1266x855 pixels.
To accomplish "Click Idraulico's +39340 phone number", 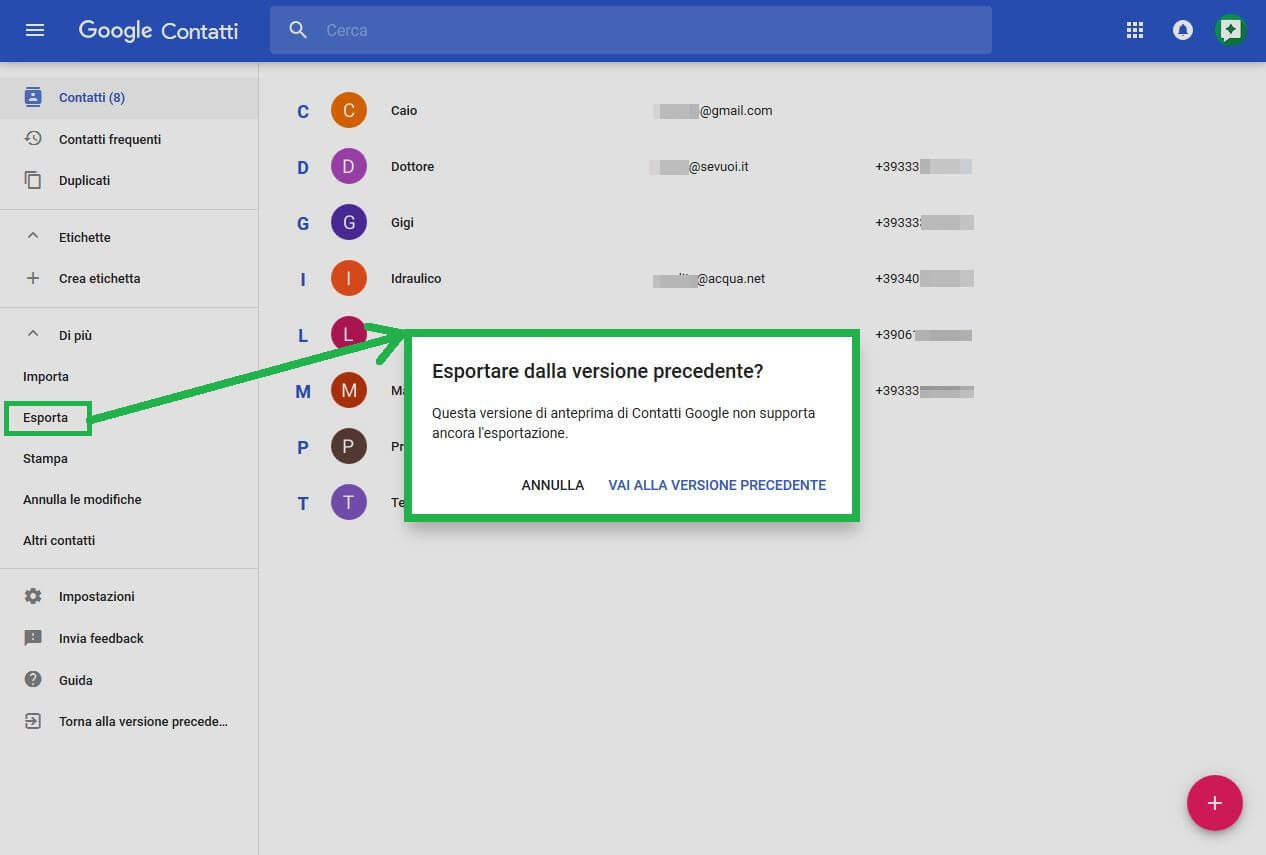I will pyautogui.click(x=924, y=278).
